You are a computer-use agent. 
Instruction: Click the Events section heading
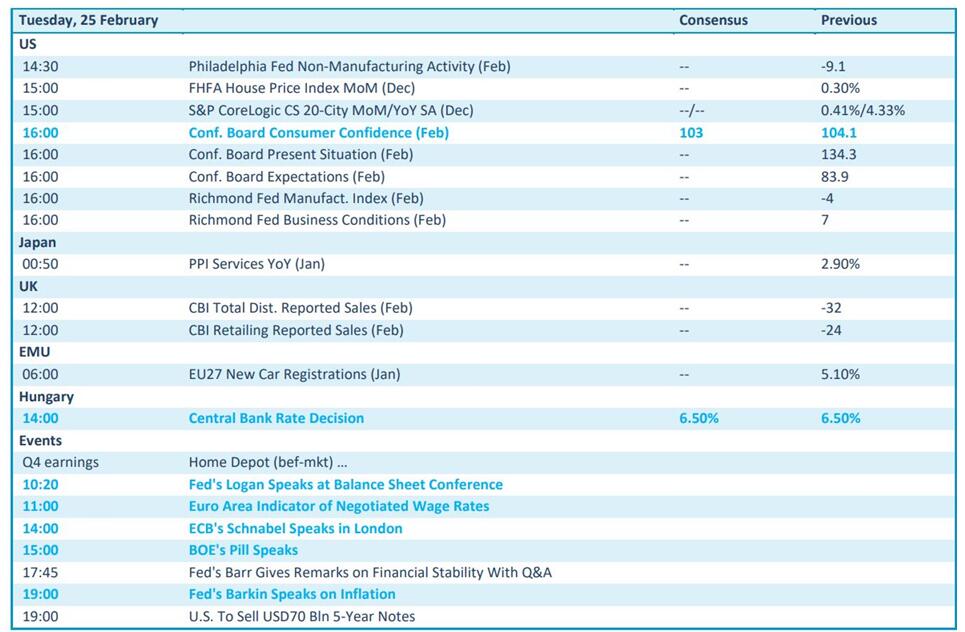coord(40,440)
